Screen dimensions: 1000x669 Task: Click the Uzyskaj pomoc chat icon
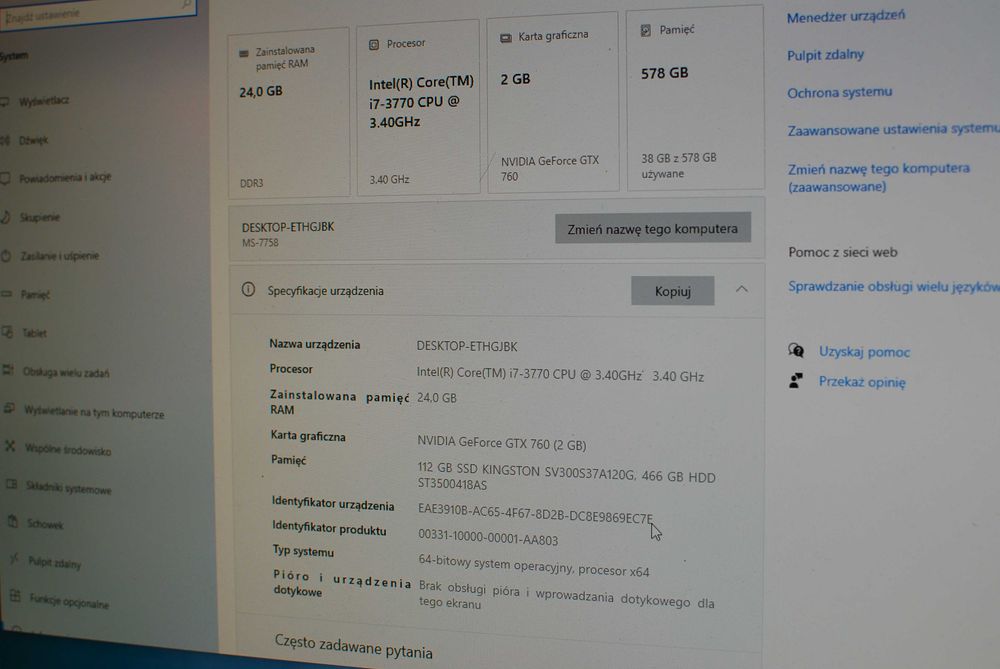tap(796, 350)
